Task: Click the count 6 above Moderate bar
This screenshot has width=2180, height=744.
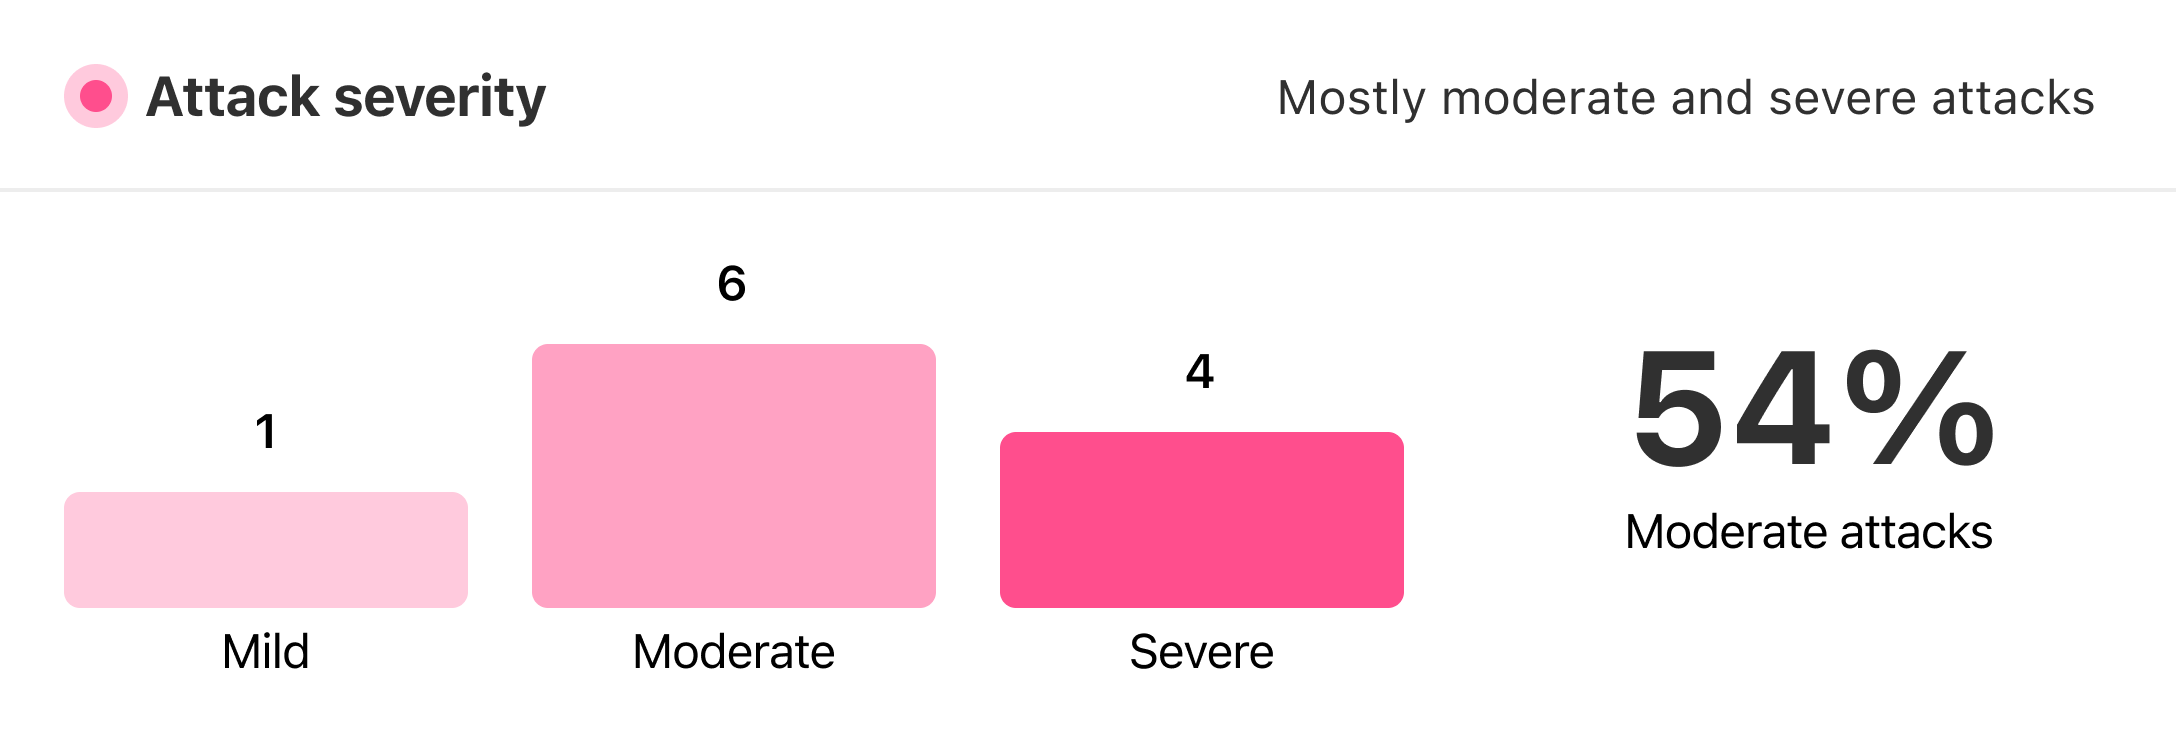Action: [732, 284]
